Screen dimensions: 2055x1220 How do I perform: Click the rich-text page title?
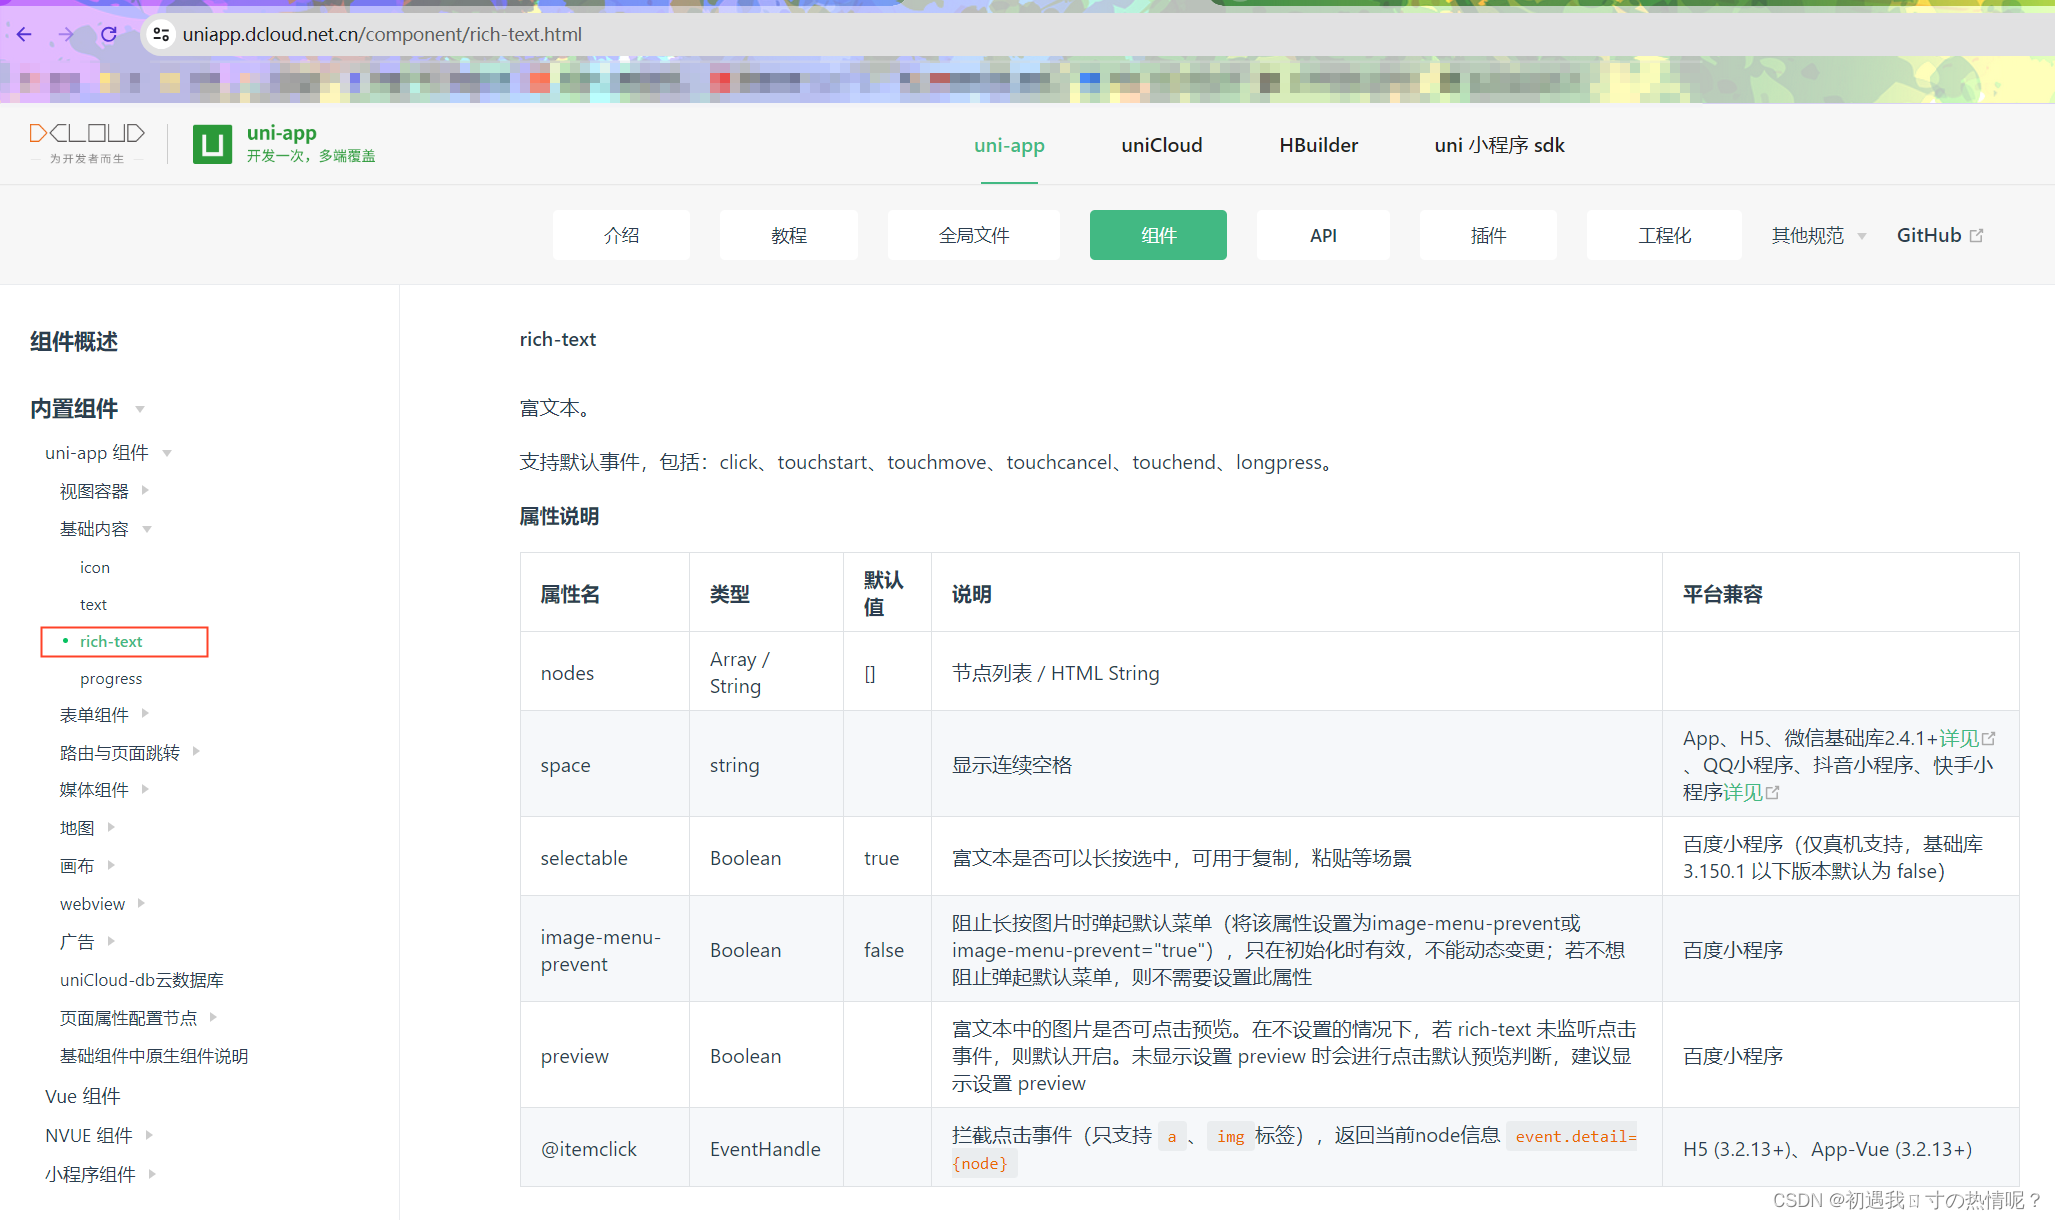pyautogui.click(x=557, y=339)
